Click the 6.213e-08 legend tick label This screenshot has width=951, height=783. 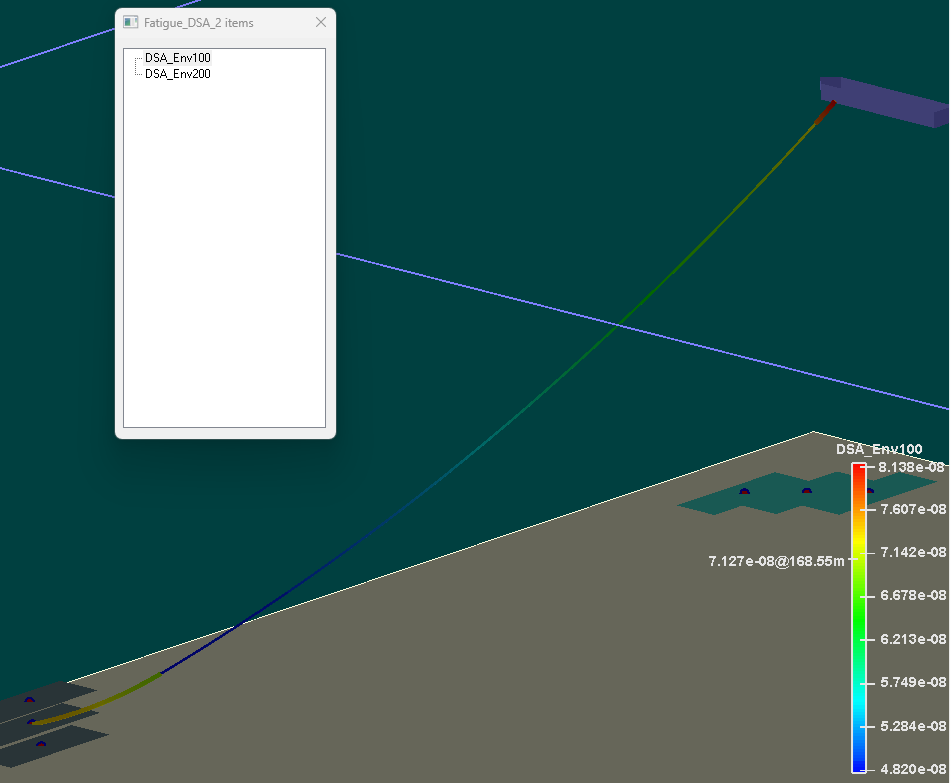[x=906, y=639]
